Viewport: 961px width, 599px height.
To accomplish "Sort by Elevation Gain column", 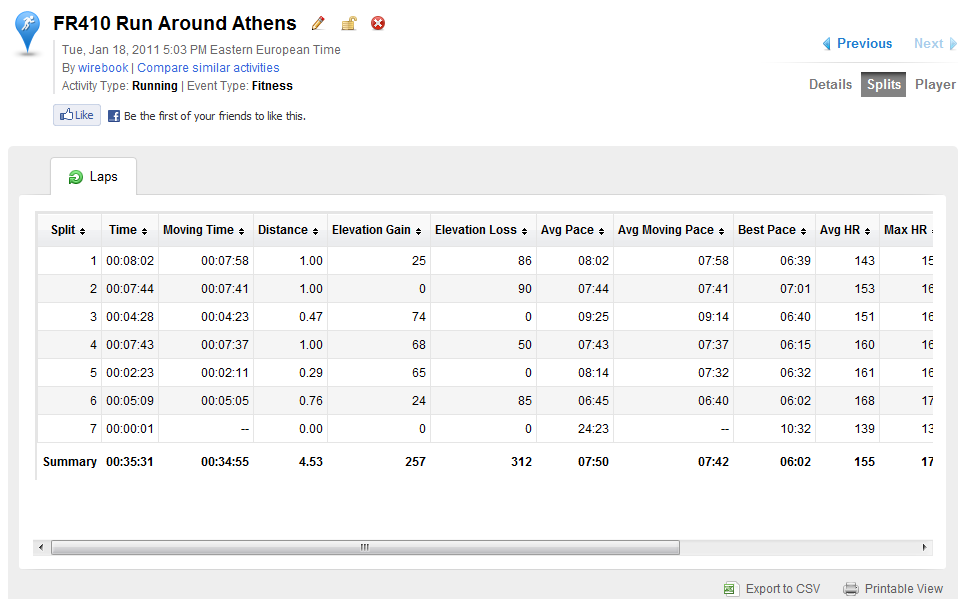I will [376, 230].
